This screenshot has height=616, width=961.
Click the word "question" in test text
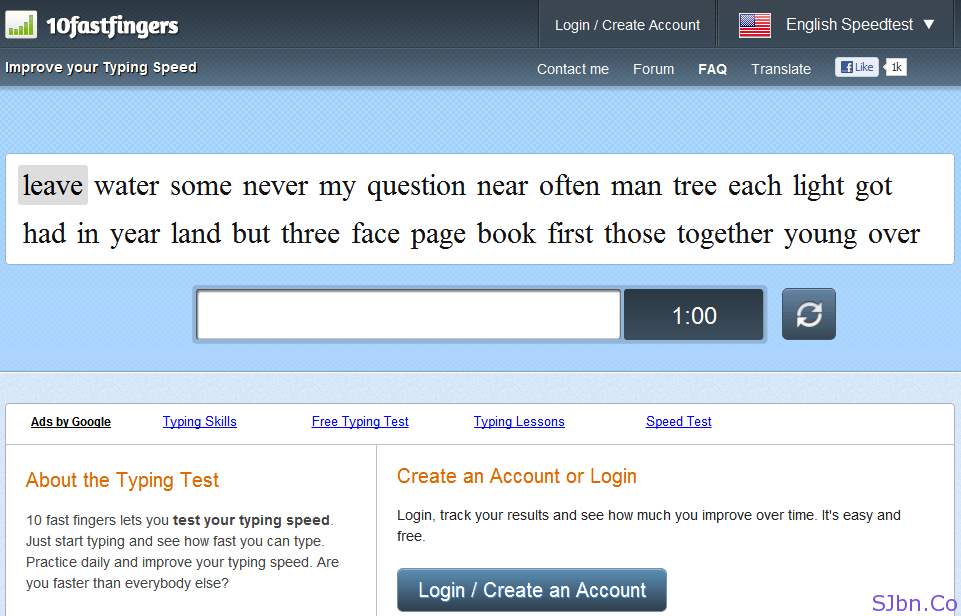point(416,187)
